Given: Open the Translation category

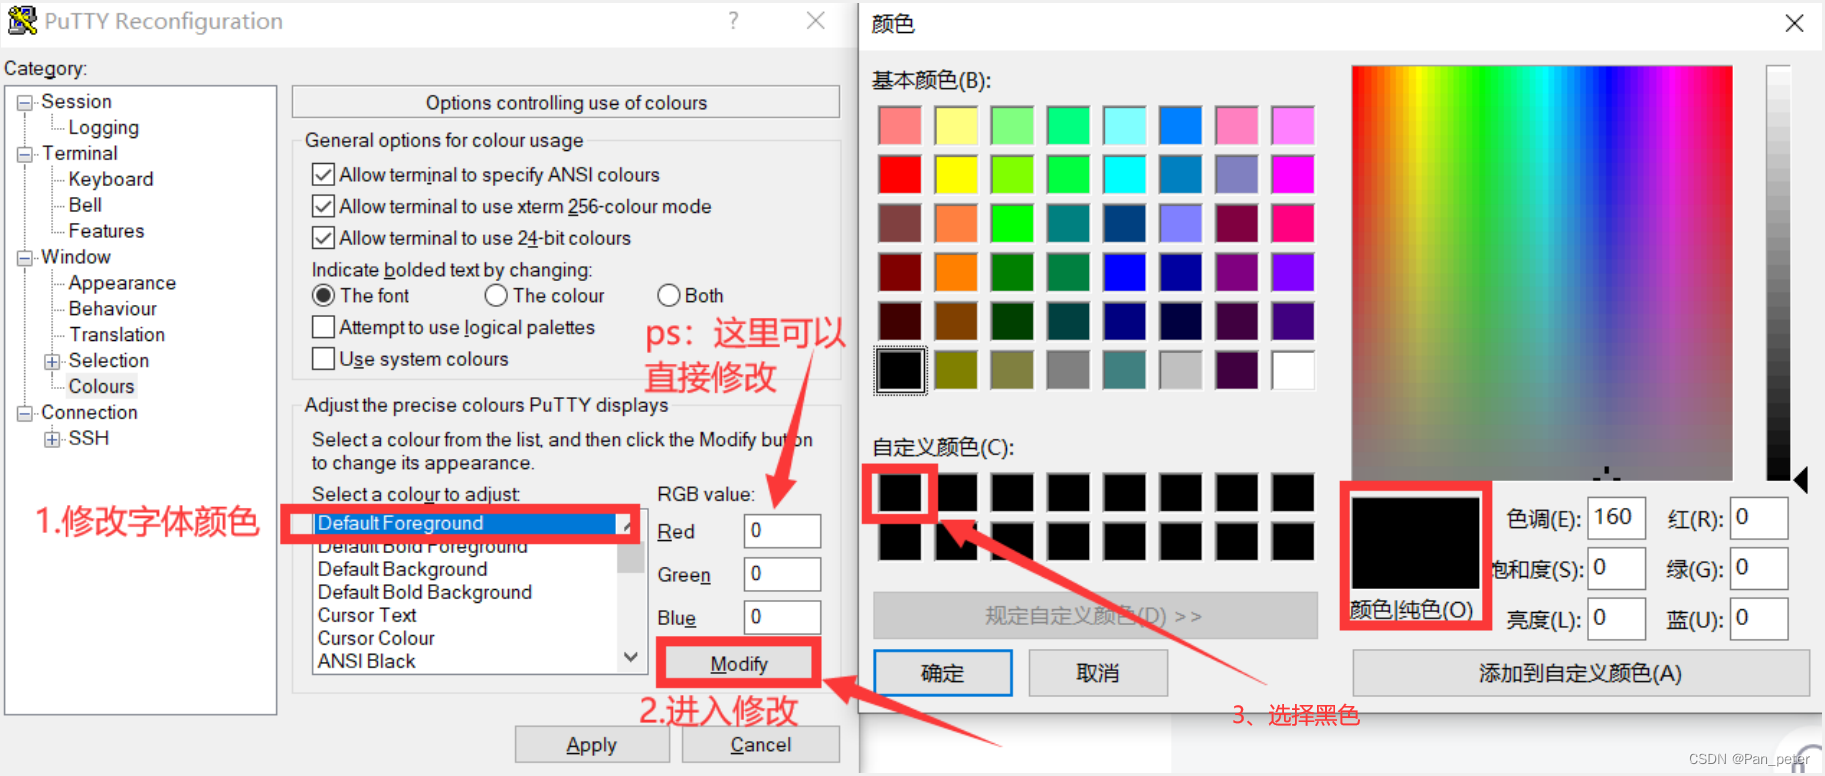Looking at the screenshot, I should click(x=117, y=335).
